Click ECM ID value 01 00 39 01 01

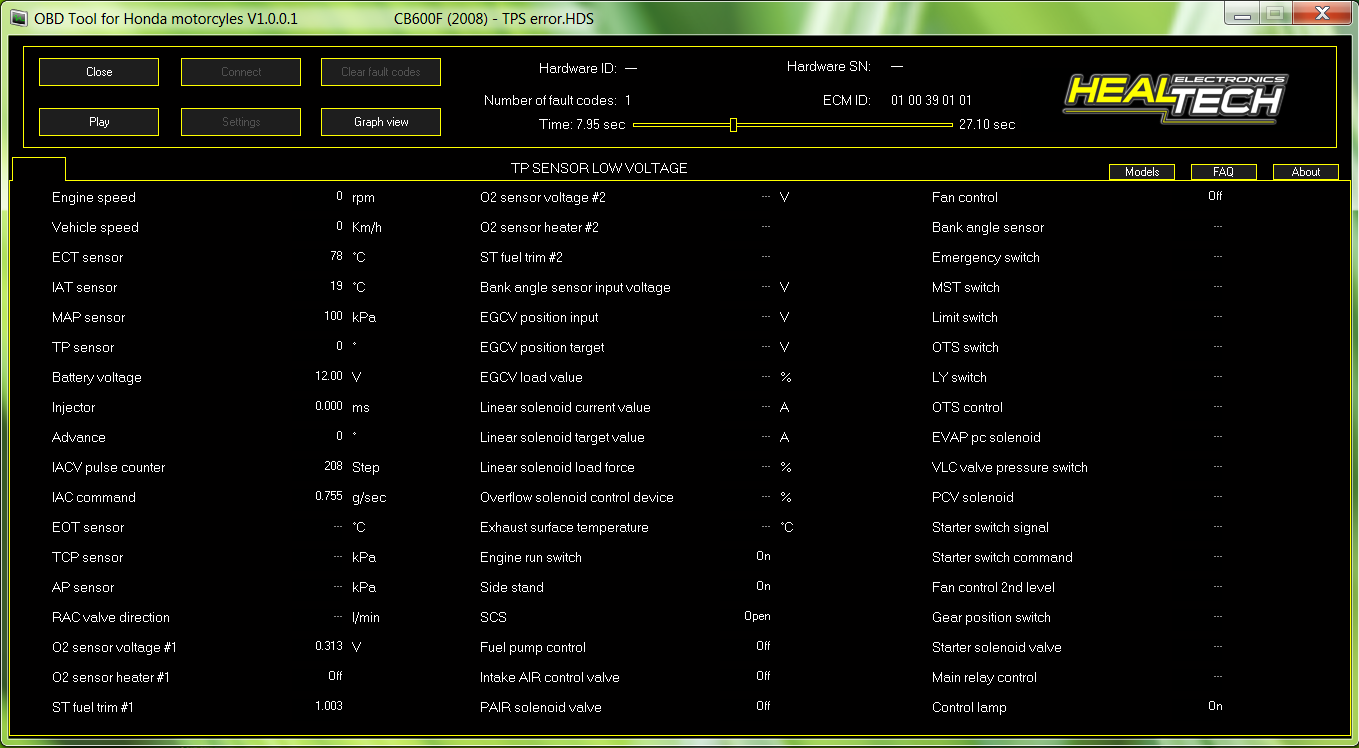point(931,100)
